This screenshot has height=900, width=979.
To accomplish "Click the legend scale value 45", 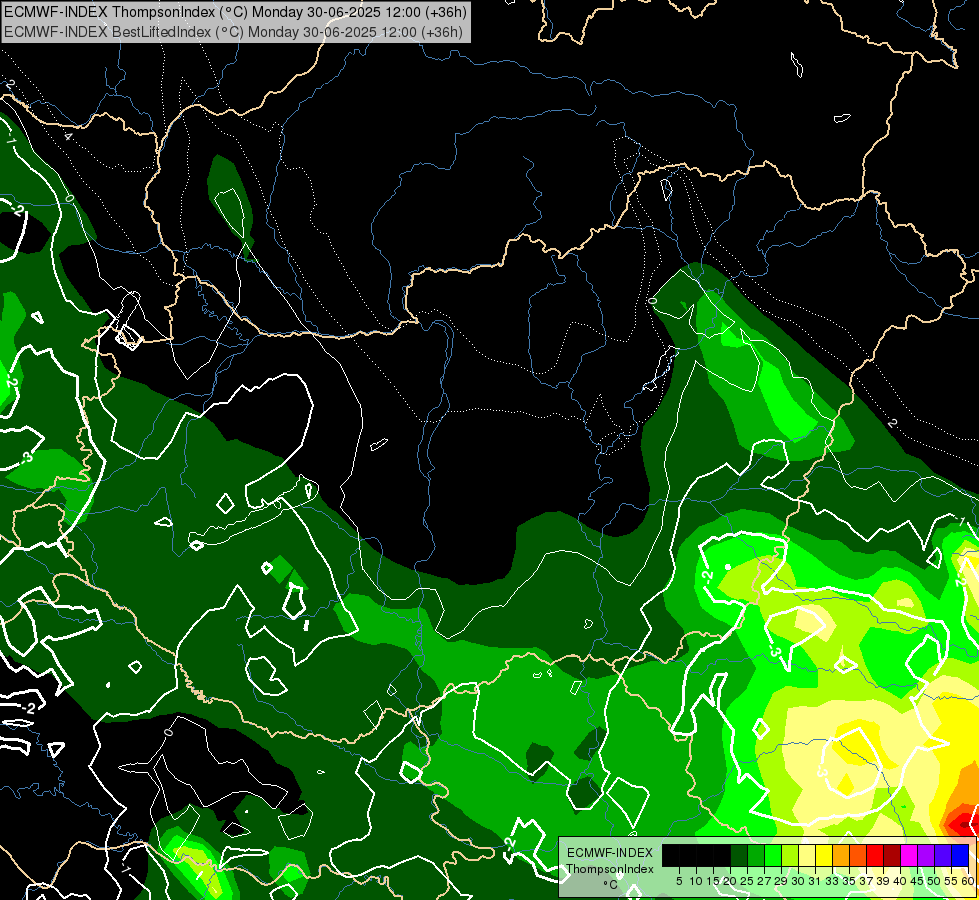I will tap(918, 881).
